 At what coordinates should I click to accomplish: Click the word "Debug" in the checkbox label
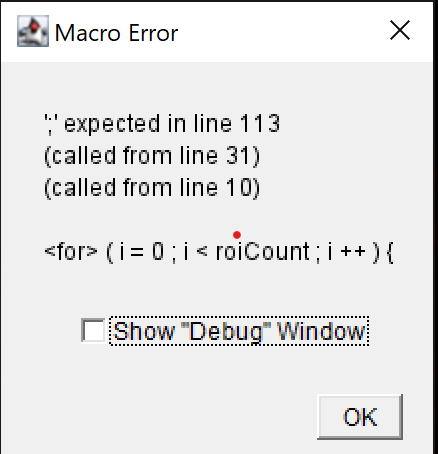[x=226, y=332]
